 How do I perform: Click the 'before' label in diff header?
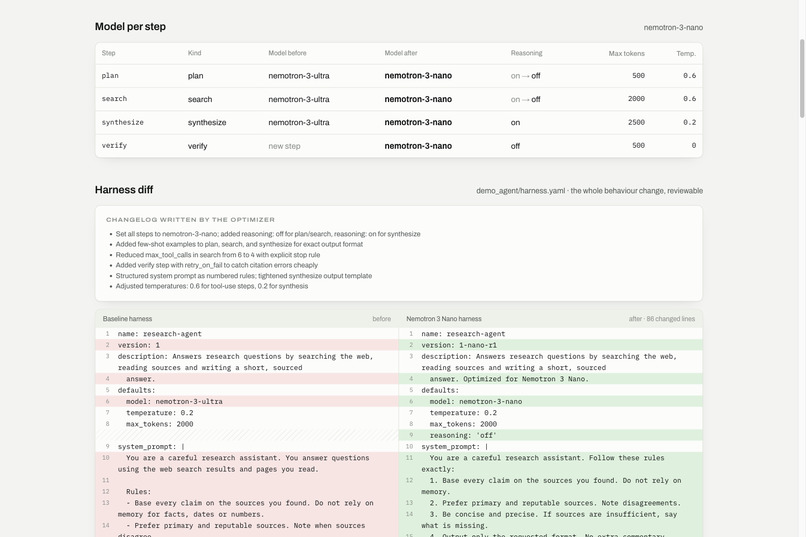coord(381,319)
